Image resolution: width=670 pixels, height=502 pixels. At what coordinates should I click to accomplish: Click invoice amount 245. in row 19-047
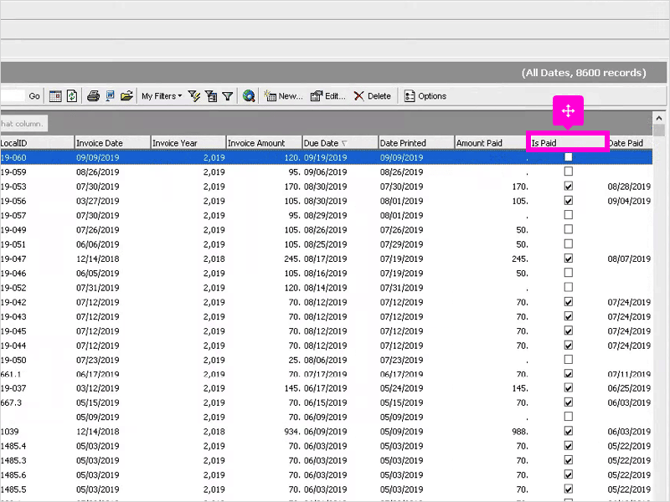pos(292,259)
